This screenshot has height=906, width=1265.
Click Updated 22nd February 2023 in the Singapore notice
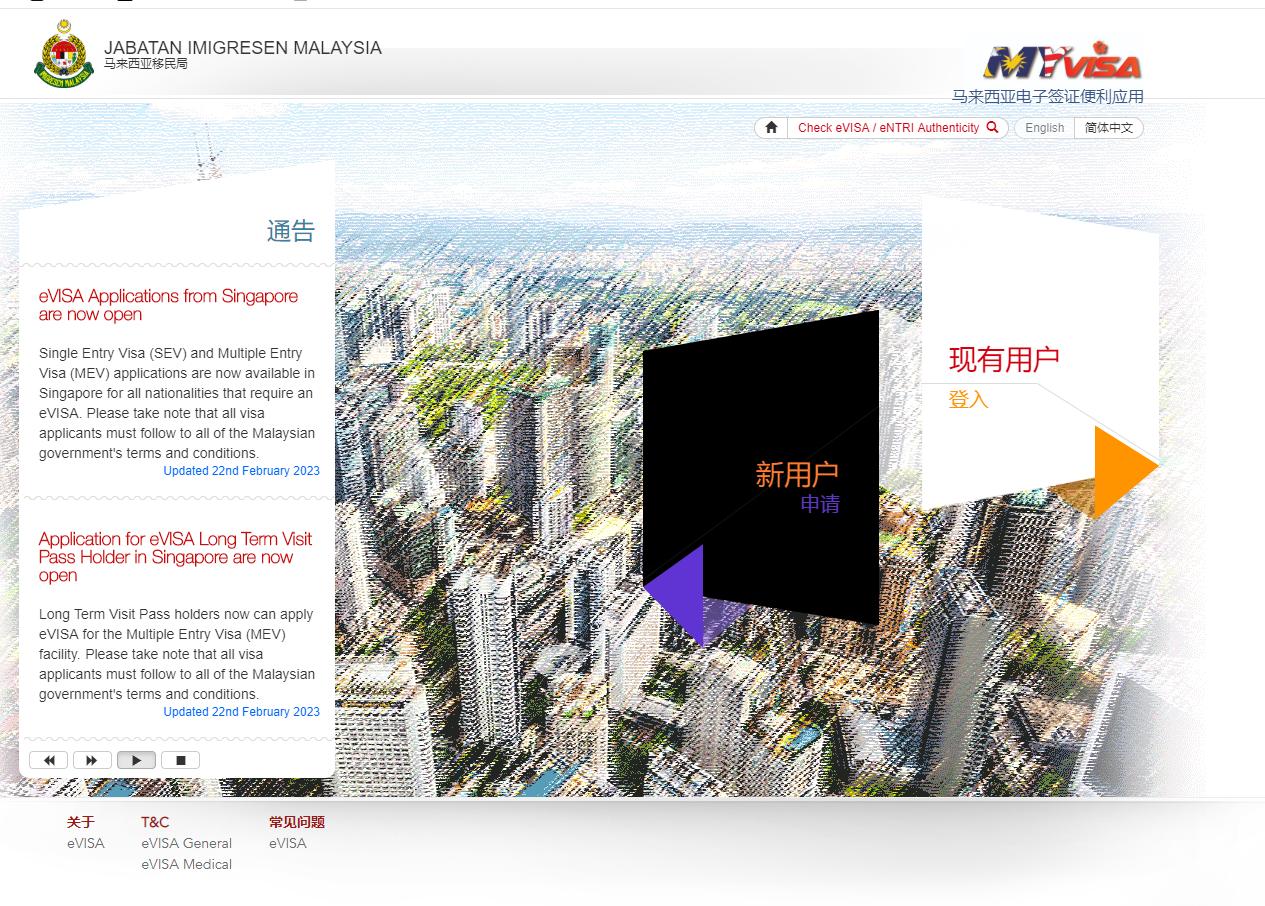click(241, 470)
